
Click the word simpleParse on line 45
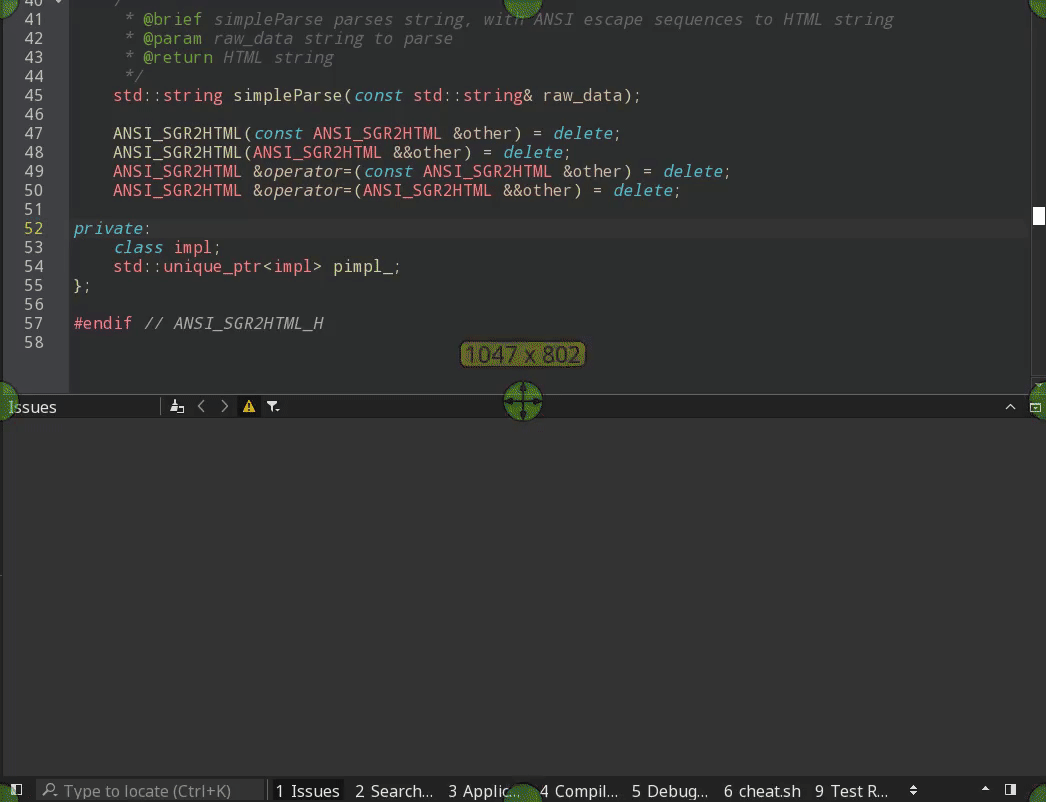(x=288, y=95)
